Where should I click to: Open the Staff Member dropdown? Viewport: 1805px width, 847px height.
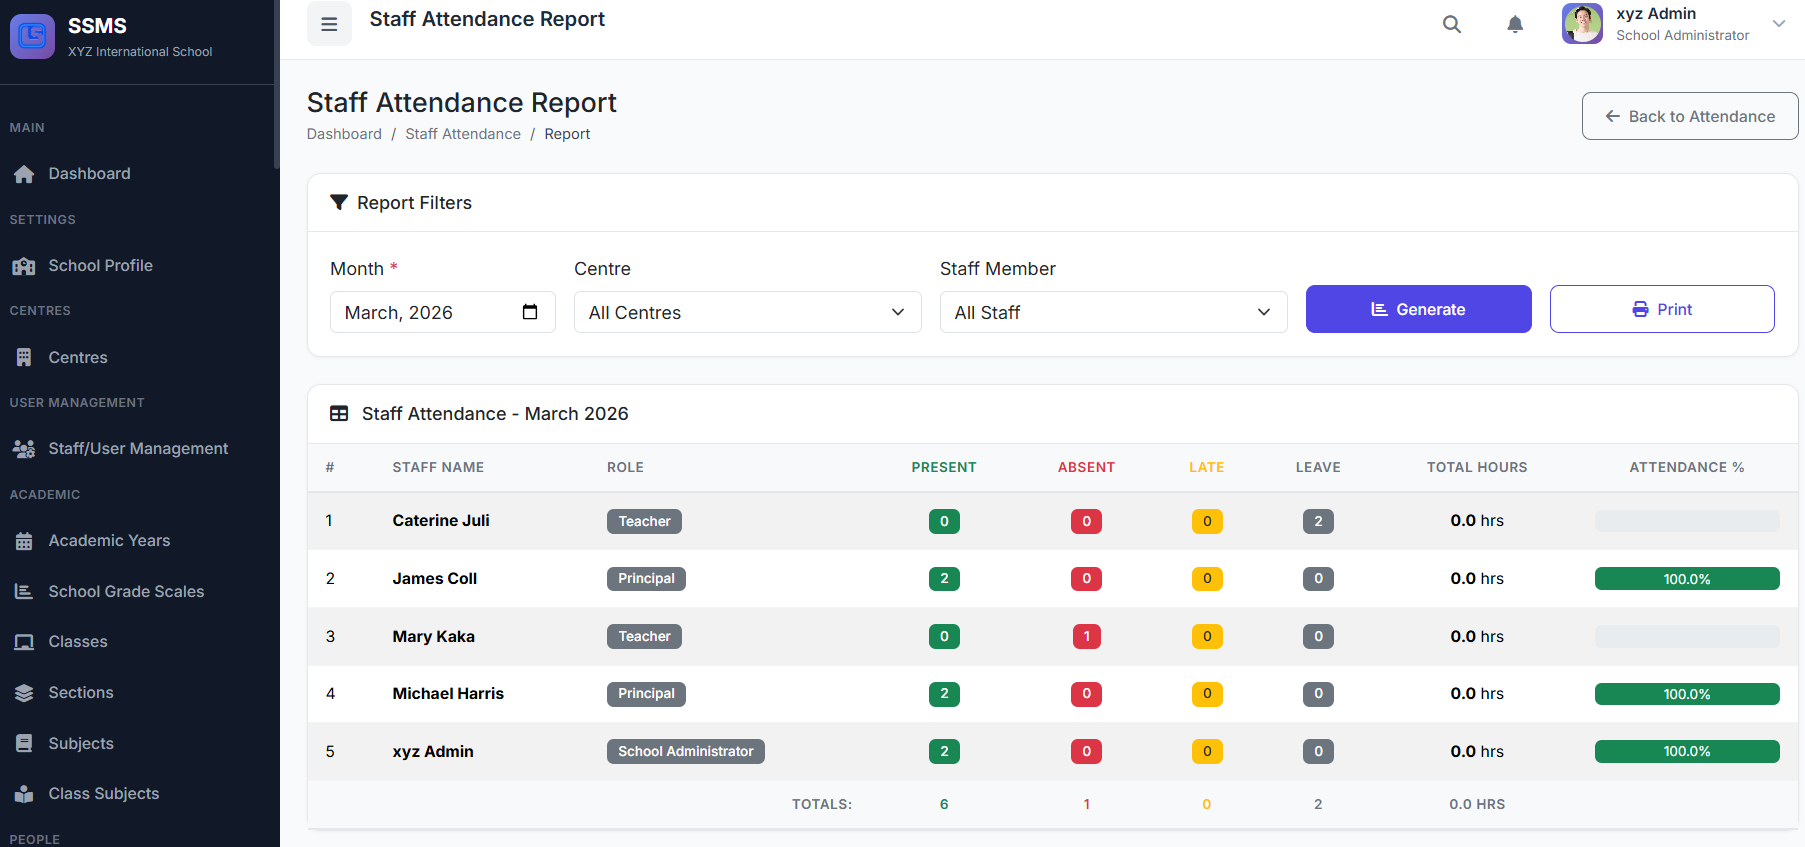coord(1113,312)
